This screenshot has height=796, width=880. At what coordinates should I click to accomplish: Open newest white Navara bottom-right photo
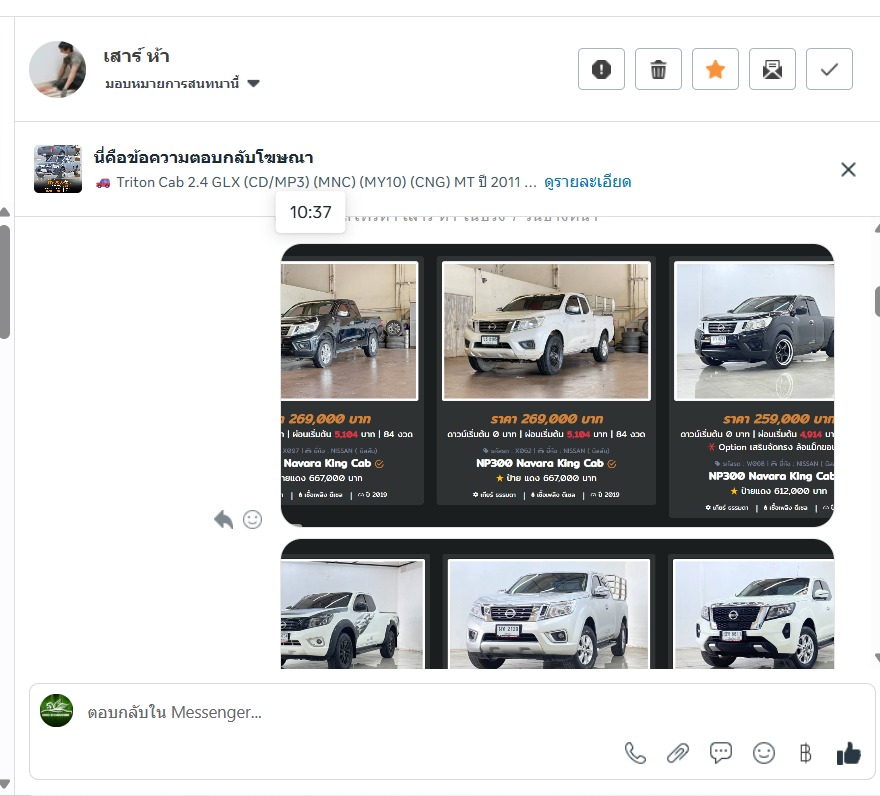[753, 614]
